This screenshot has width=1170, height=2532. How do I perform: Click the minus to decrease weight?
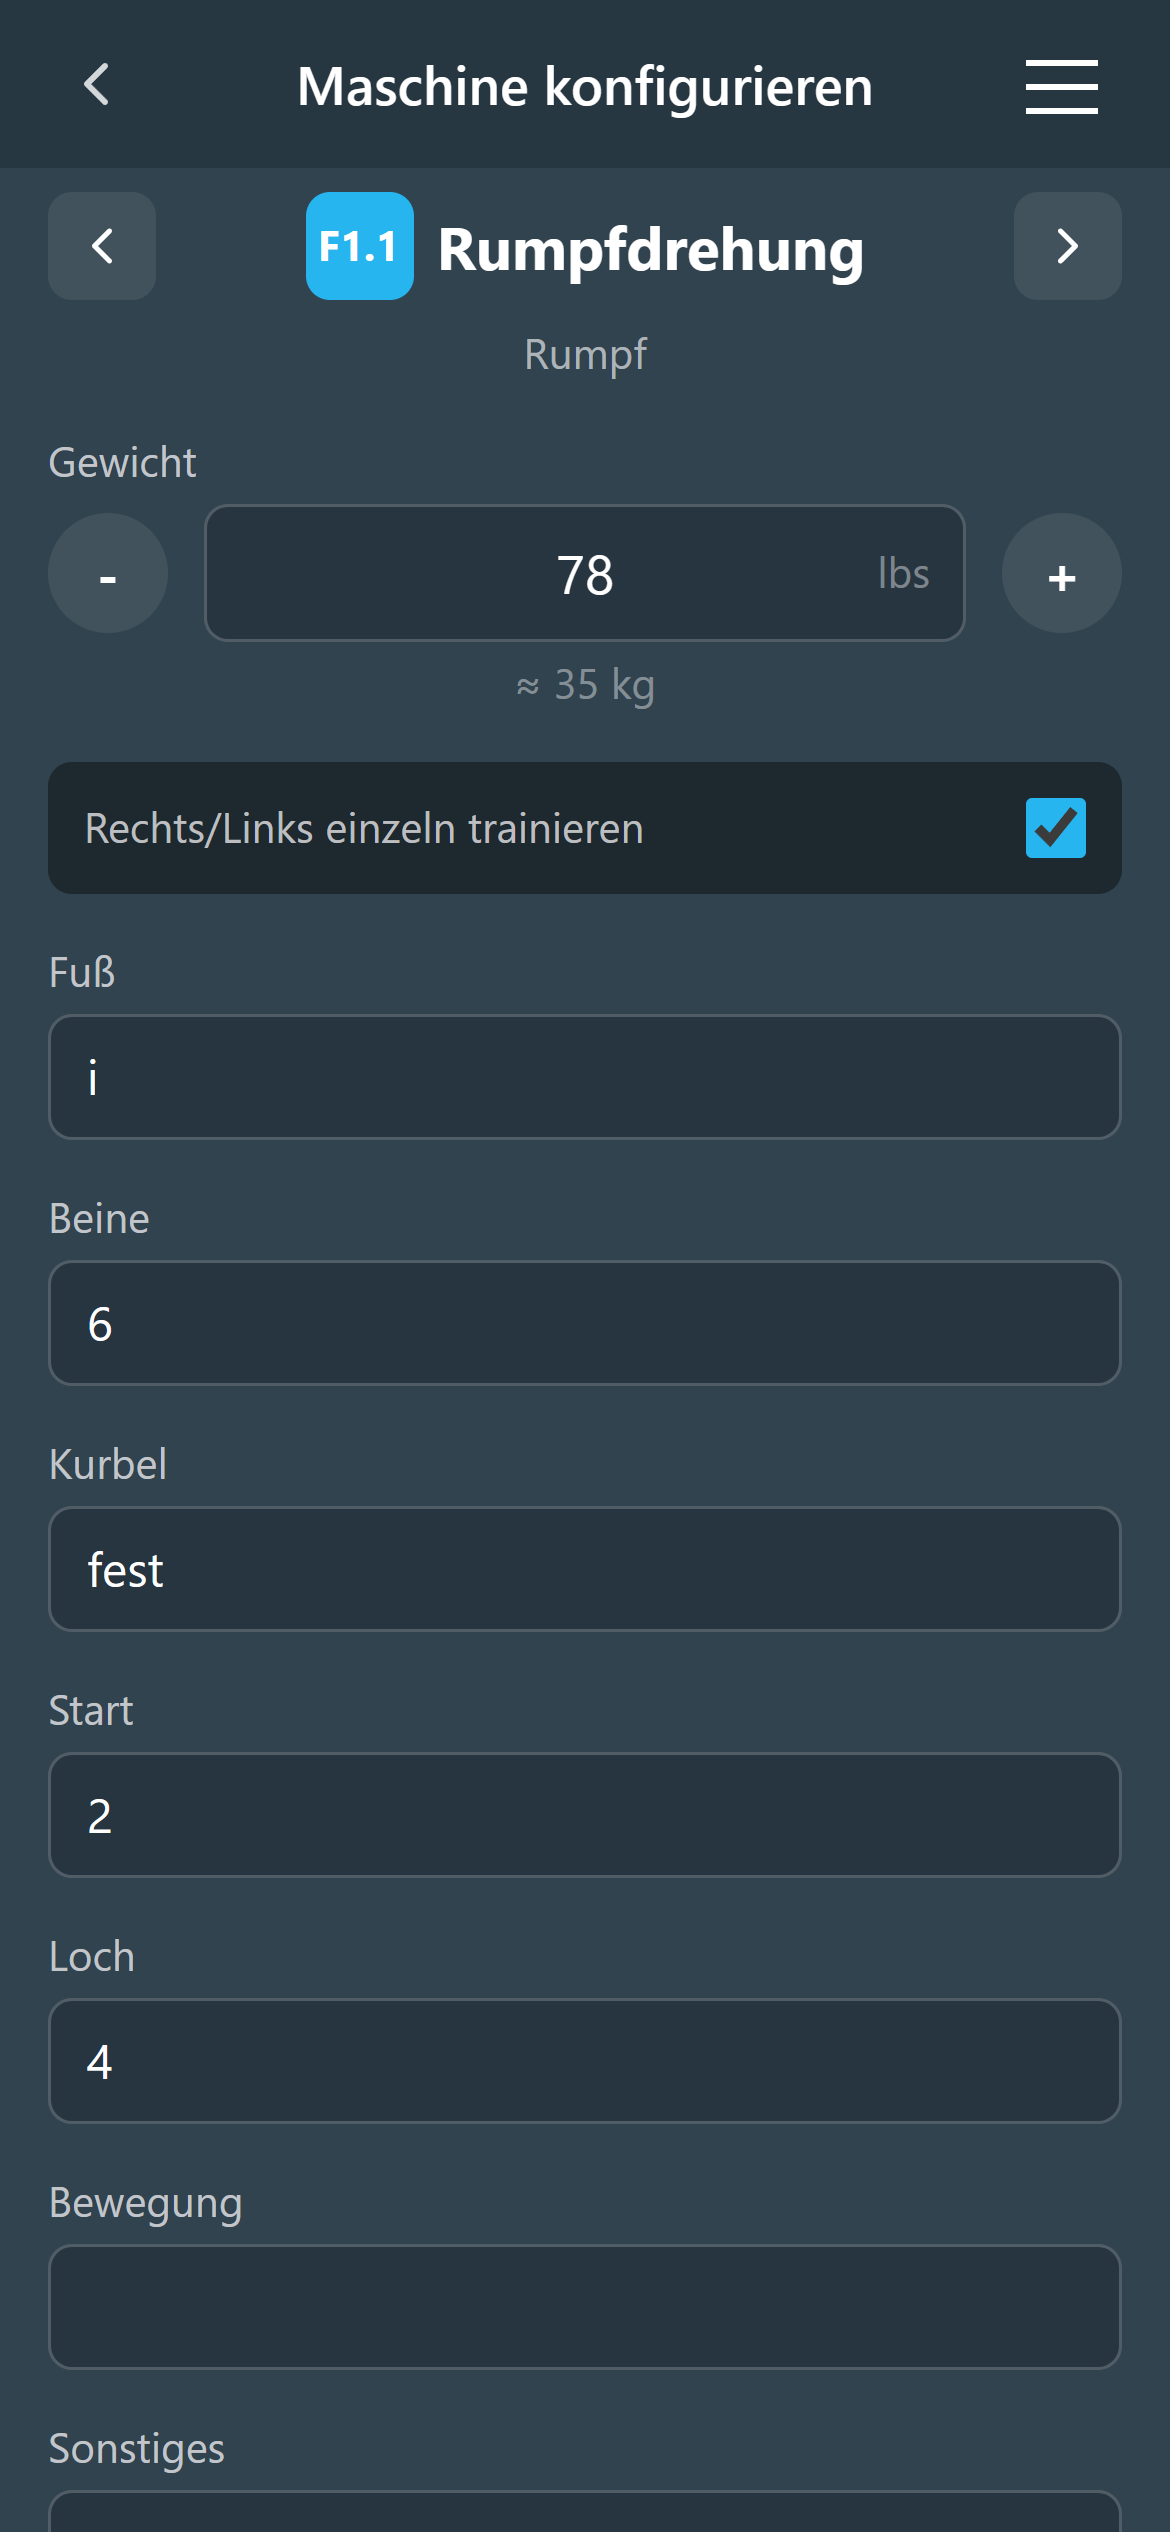[x=107, y=574]
